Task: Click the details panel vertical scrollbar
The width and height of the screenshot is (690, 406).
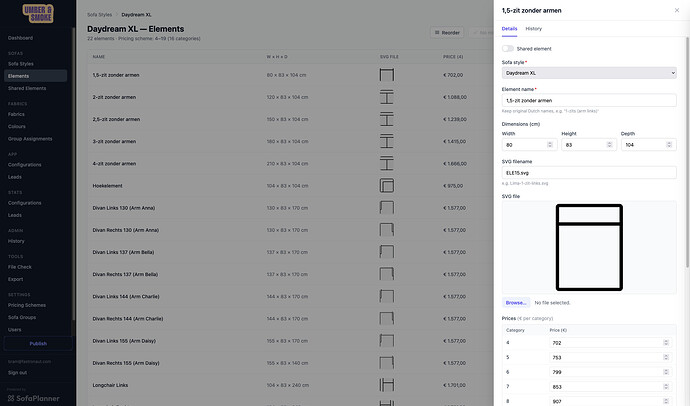Action: point(687,152)
